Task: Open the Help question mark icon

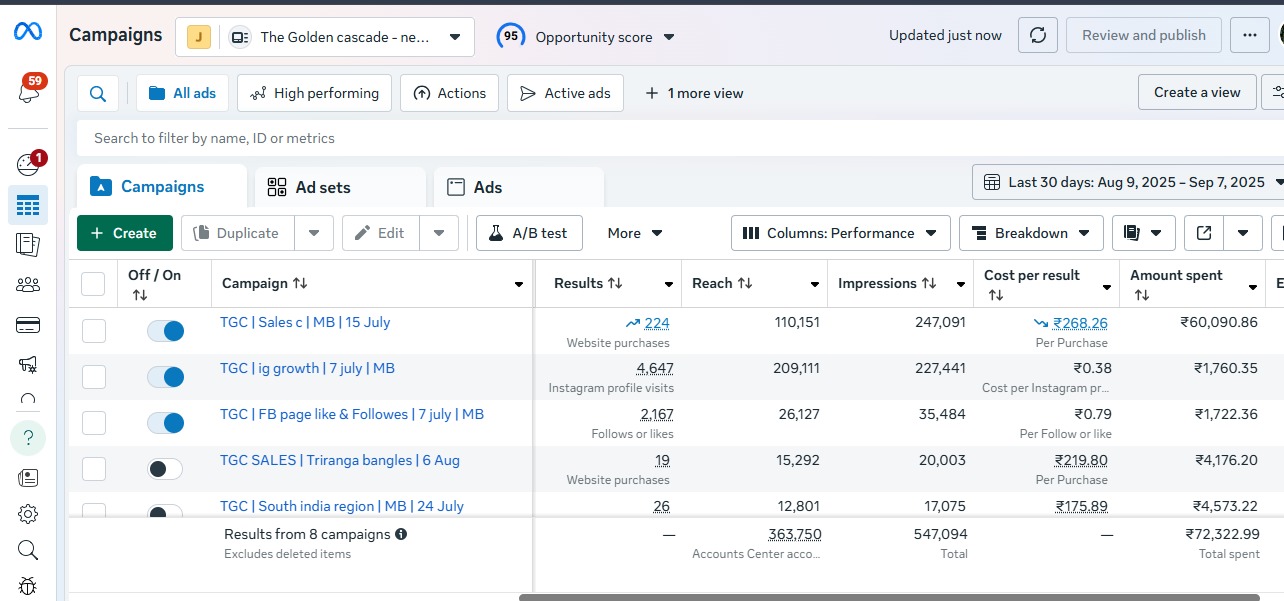Action: point(28,437)
